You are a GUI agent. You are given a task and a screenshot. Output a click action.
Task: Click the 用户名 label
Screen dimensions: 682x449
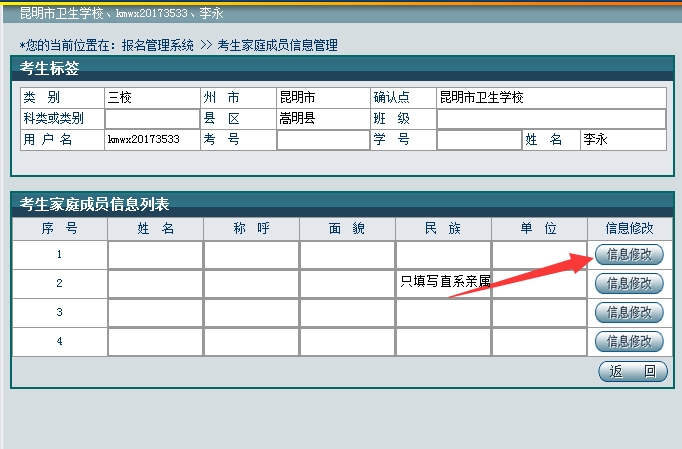pos(47,139)
